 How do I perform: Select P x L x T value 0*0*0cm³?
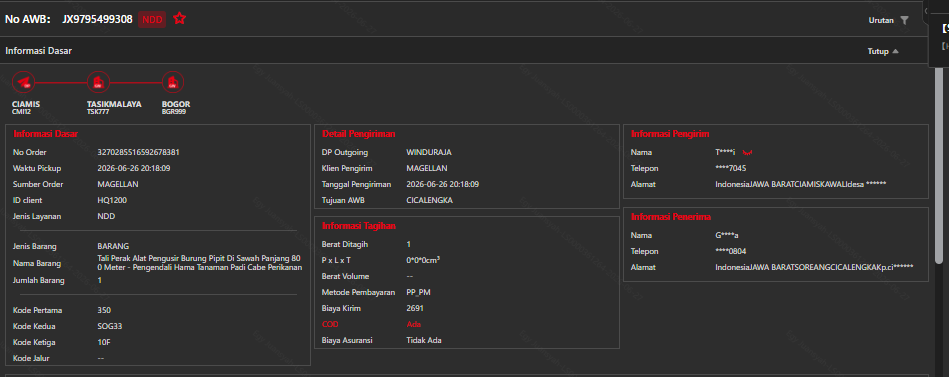423,260
